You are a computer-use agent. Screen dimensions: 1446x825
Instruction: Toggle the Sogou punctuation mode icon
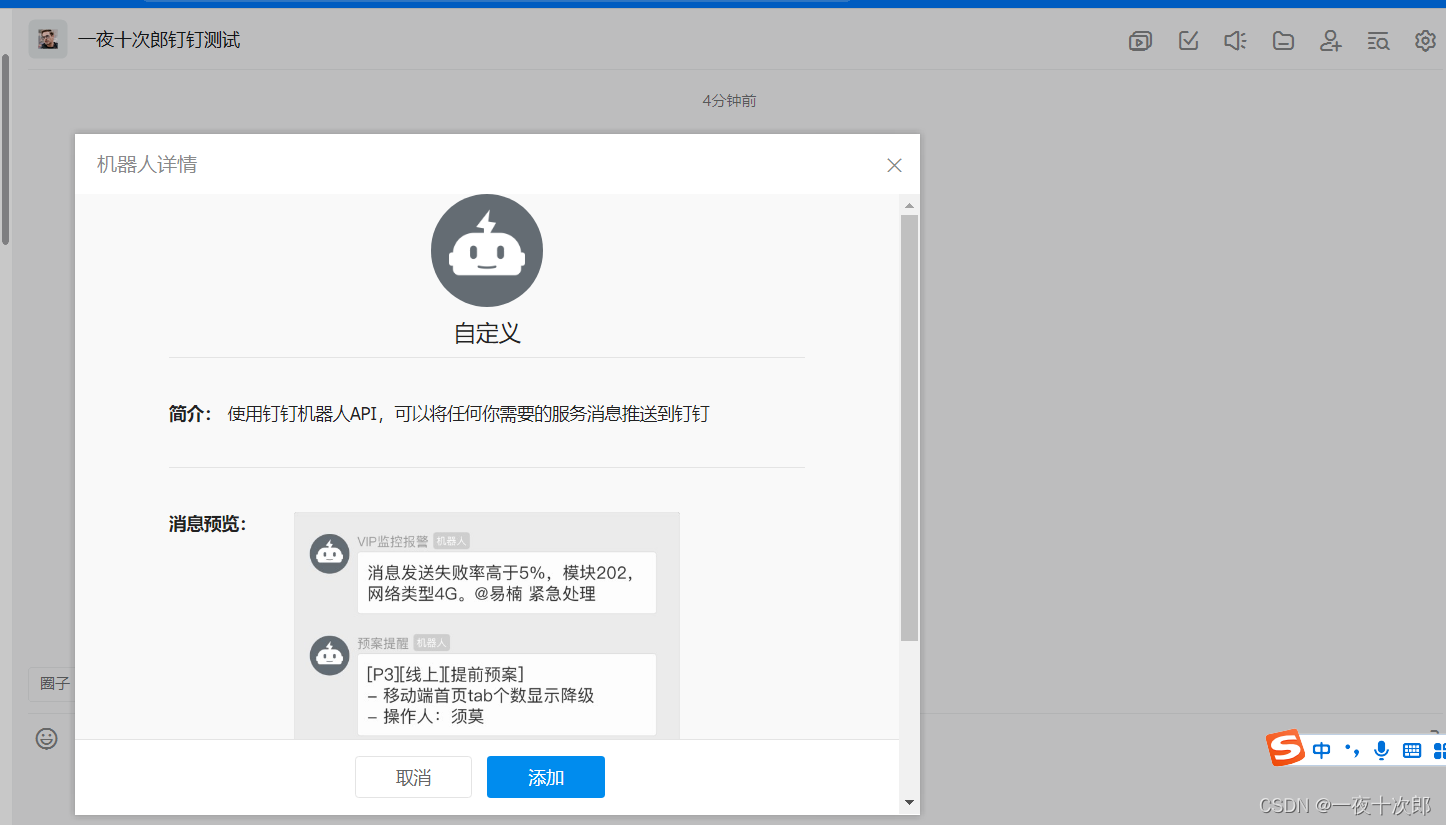point(1352,750)
